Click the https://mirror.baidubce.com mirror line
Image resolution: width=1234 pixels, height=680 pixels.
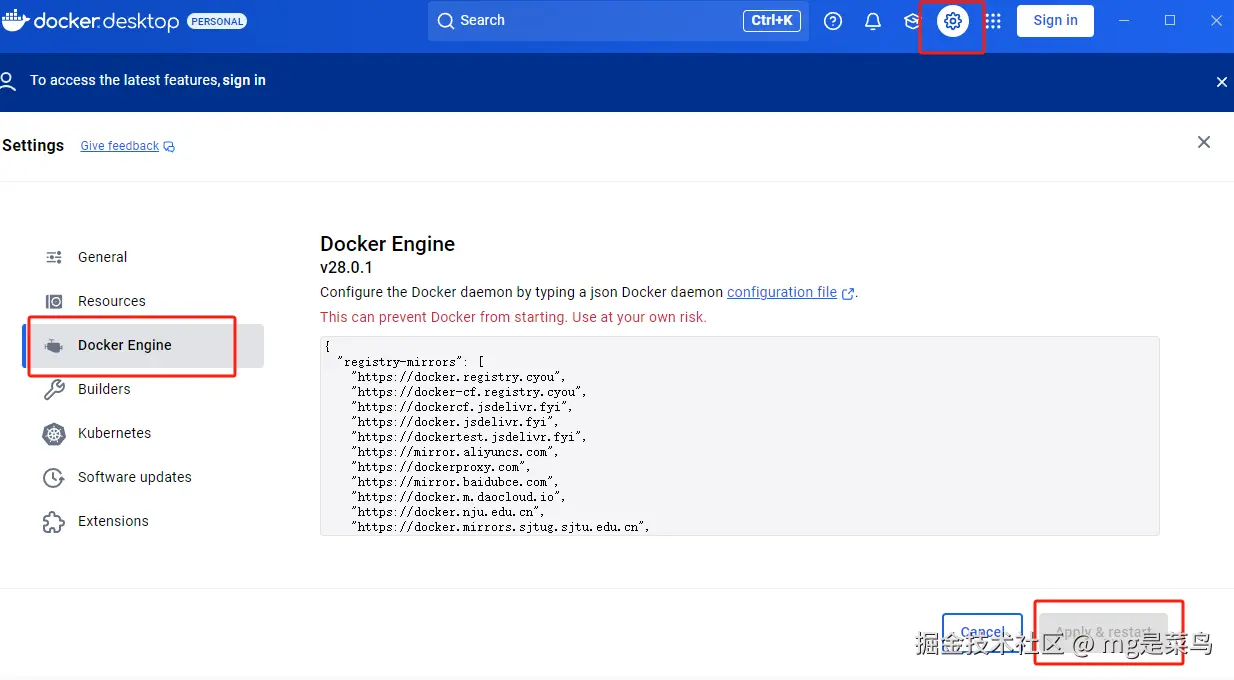tap(457, 482)
